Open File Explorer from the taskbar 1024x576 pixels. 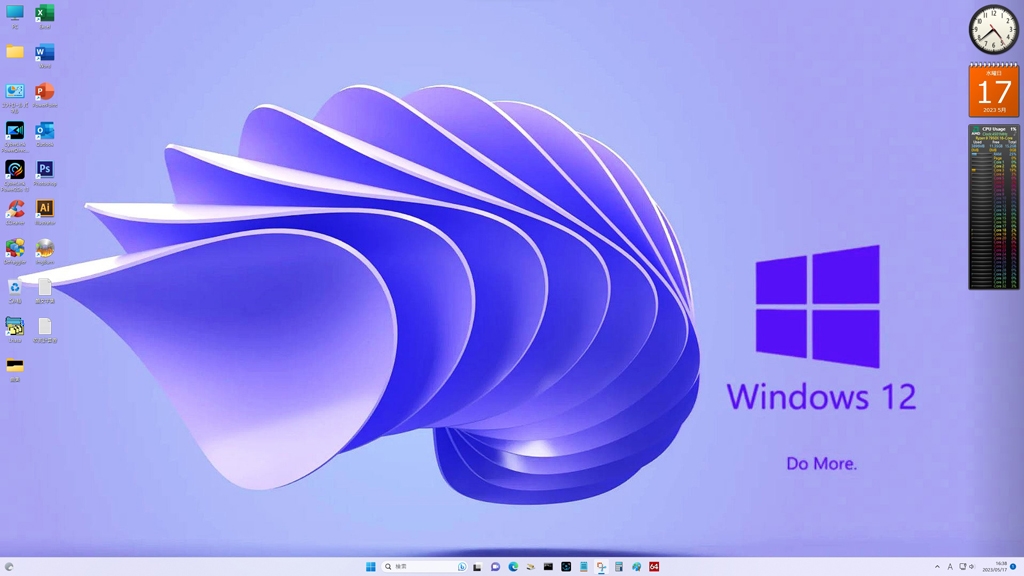[x=530, y=567]
